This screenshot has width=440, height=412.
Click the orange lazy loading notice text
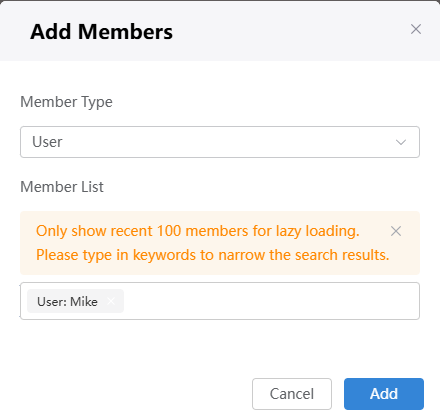[x=213, y=243]
